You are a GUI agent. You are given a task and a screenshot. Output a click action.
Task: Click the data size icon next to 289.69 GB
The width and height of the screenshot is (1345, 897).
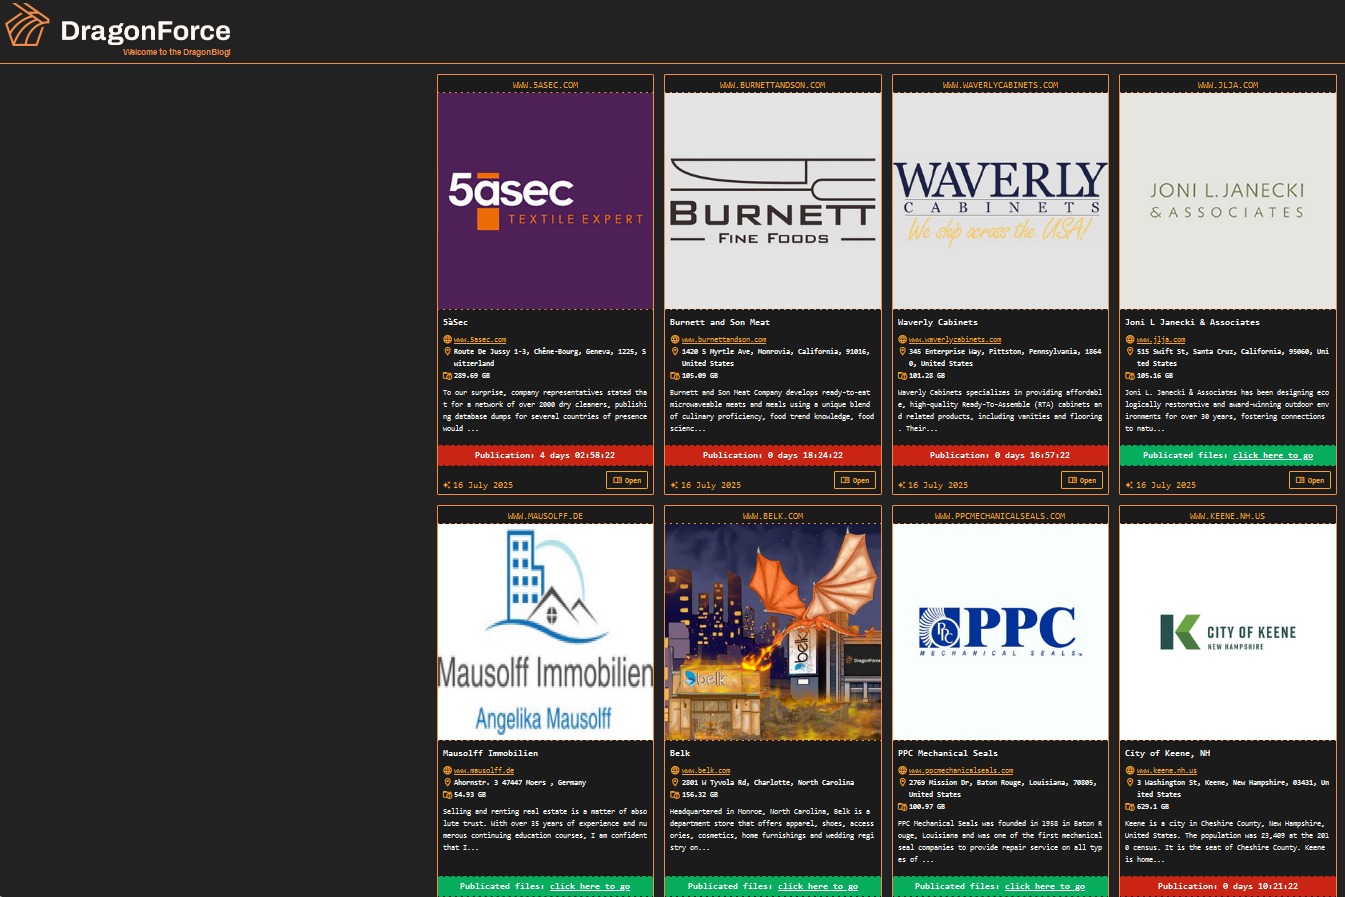(447, 376)
